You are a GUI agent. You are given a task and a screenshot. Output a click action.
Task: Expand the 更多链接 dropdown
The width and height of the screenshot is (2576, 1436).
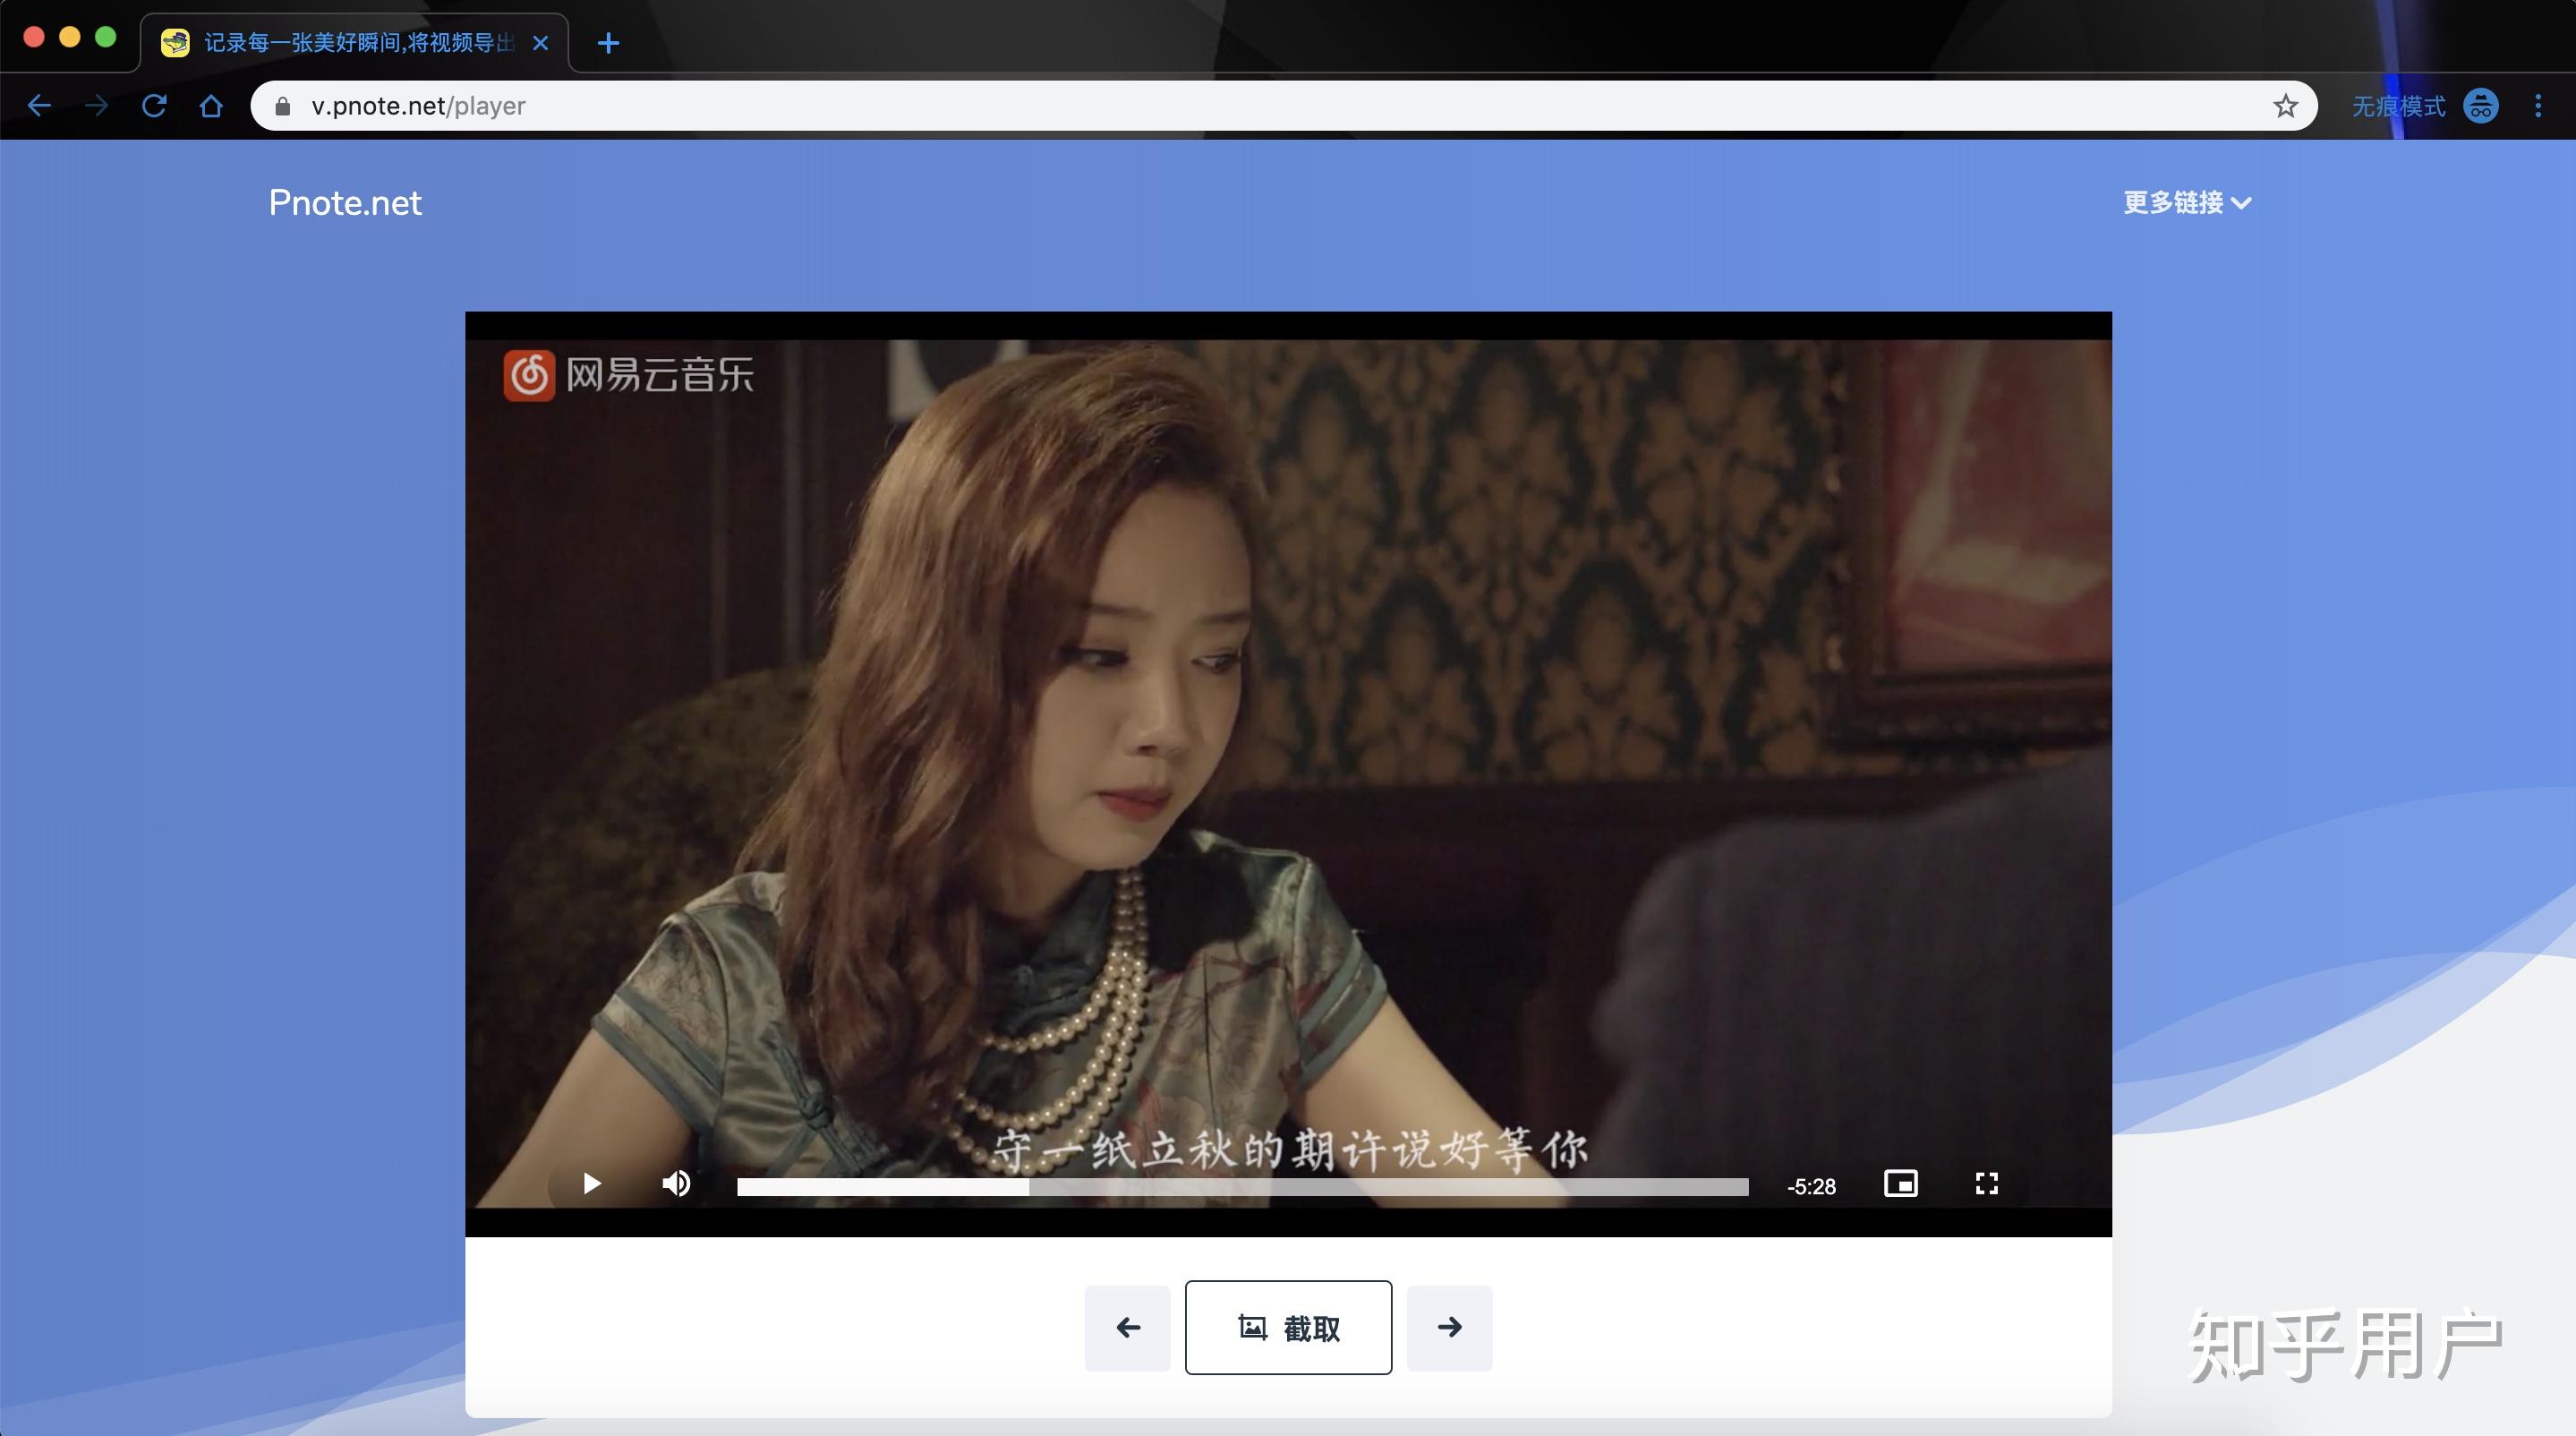point(2187,203)
